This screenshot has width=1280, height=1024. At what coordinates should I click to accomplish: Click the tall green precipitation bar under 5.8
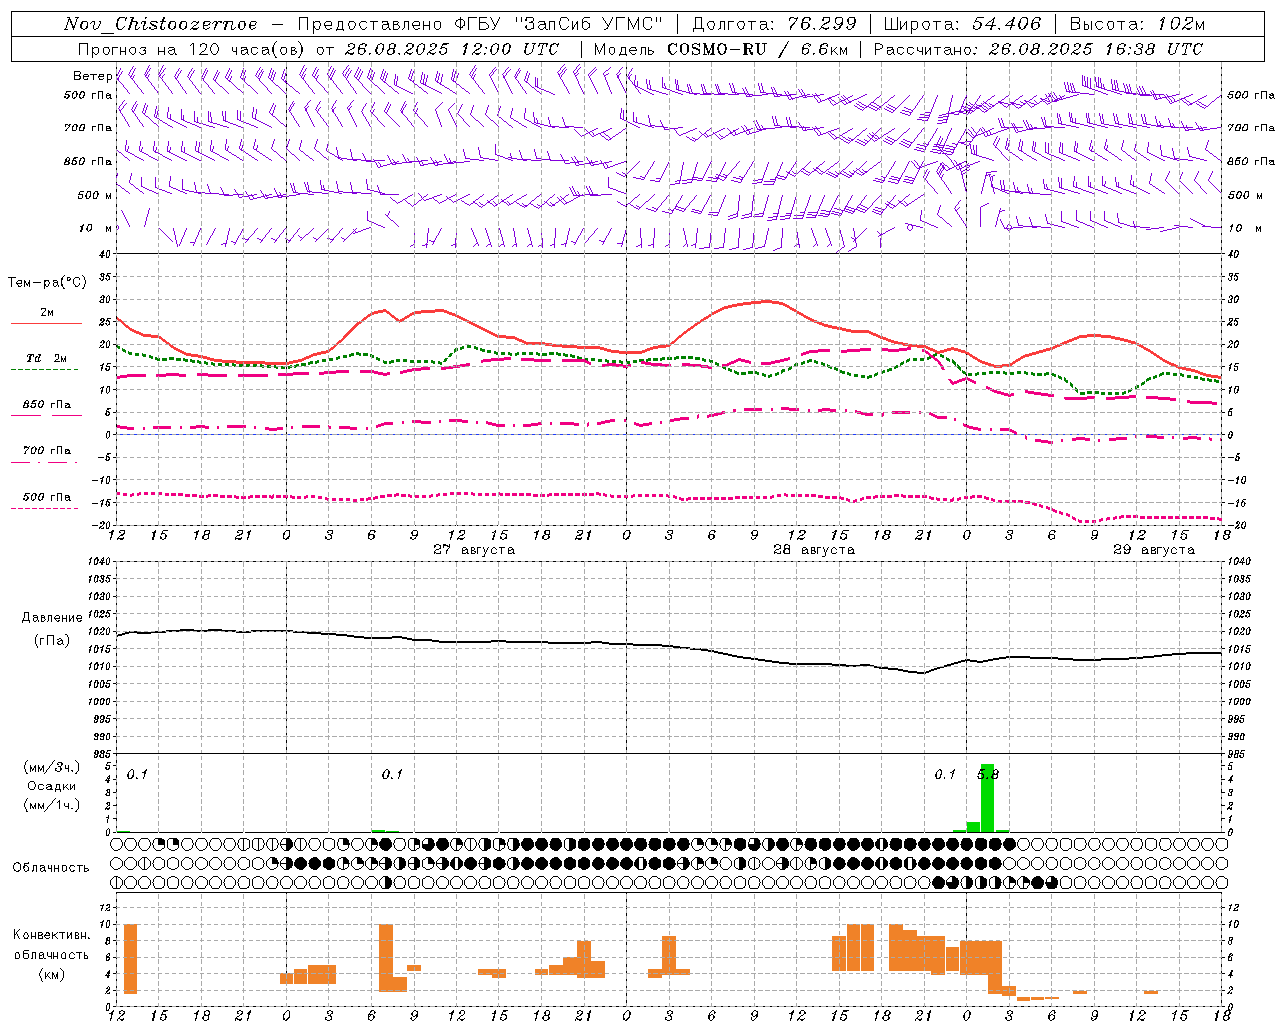click(x=987, y=798)
